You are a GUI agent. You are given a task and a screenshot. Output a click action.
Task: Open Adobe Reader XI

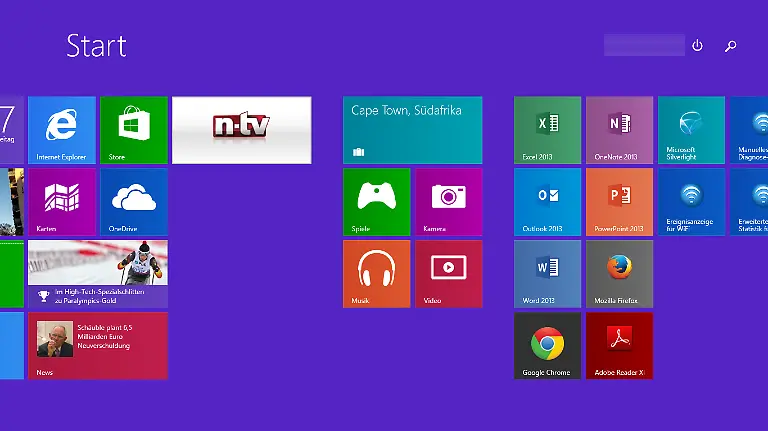(x=620, y=346)
